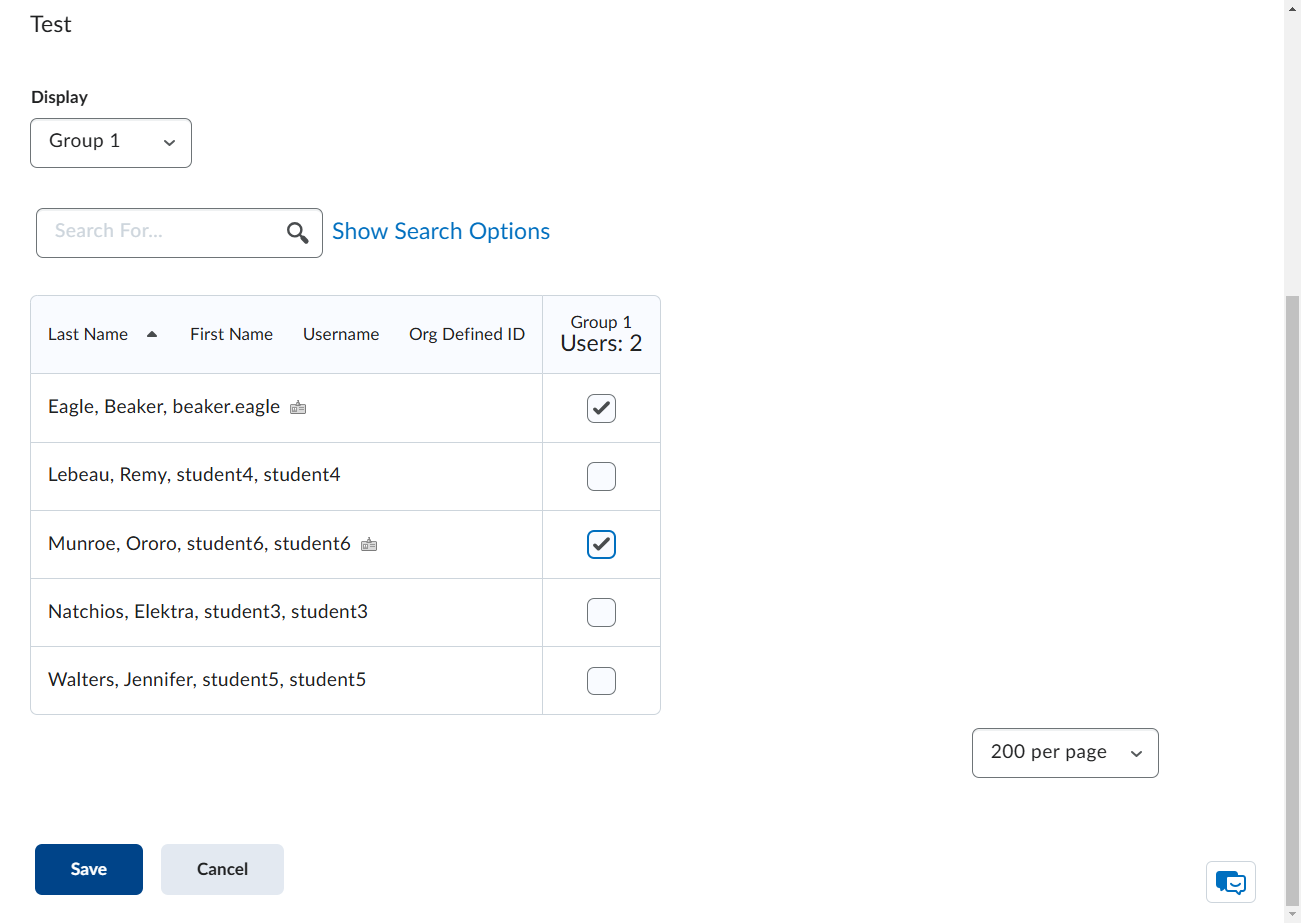
Task: Check Group 1 for Lebeau, Remy
Action: (601, 476)
